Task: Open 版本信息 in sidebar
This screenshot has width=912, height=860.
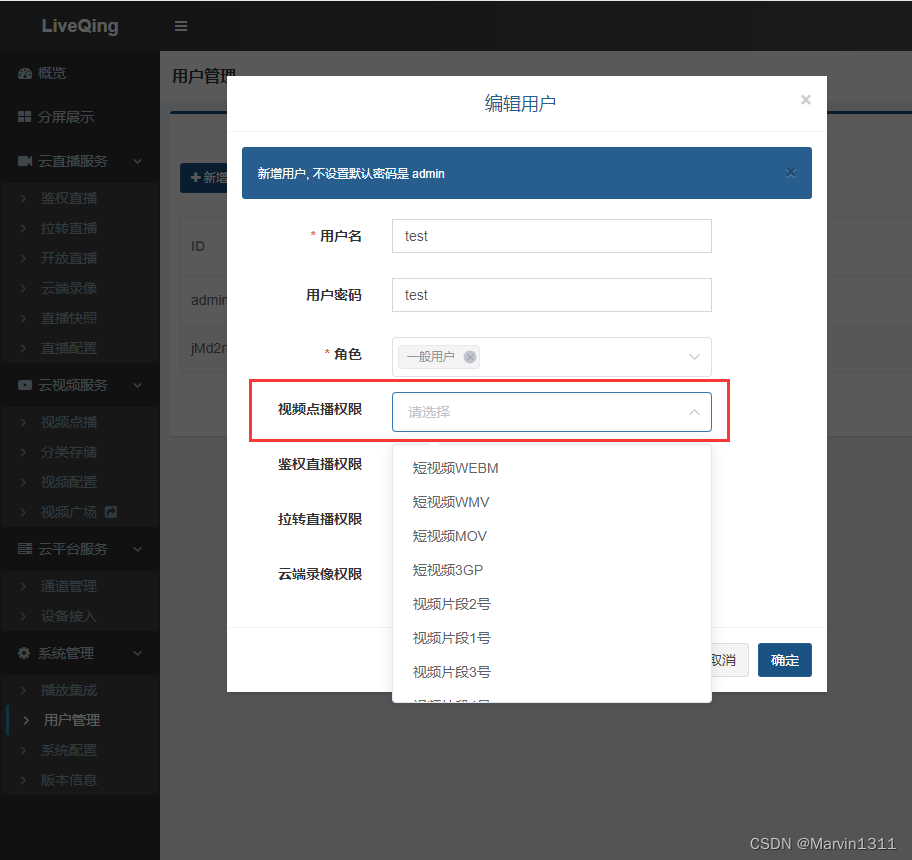Action: 69,780
